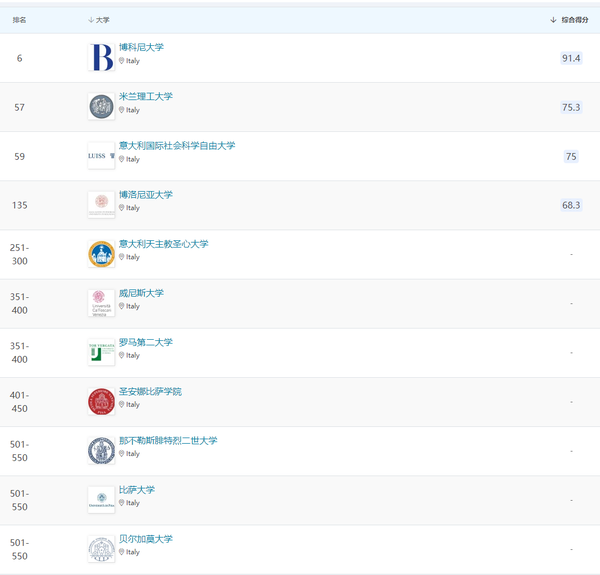The height and width of the screenshot is (575, 600).
Task: Click the location pin icon under 比萨大学
Action: click(x=121, y=503)
